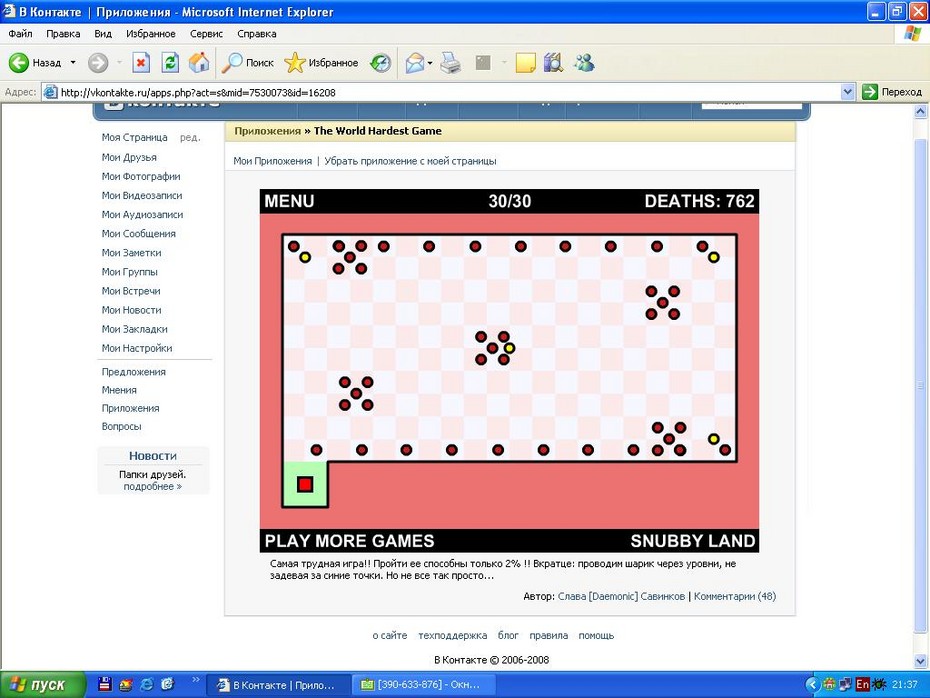The height and width of the screenshot is (698, 930).
Task: Open the Избранное menu
Action: [x=151, y=34]
